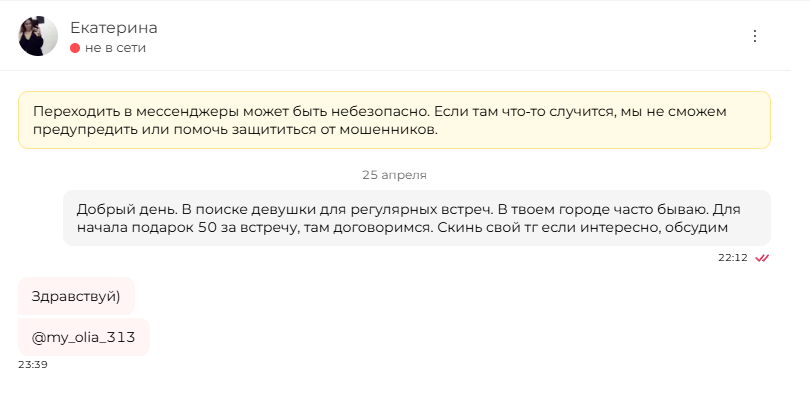Click the double-check read receipt icon
810x394 pixels.
[x=762, y=258]
